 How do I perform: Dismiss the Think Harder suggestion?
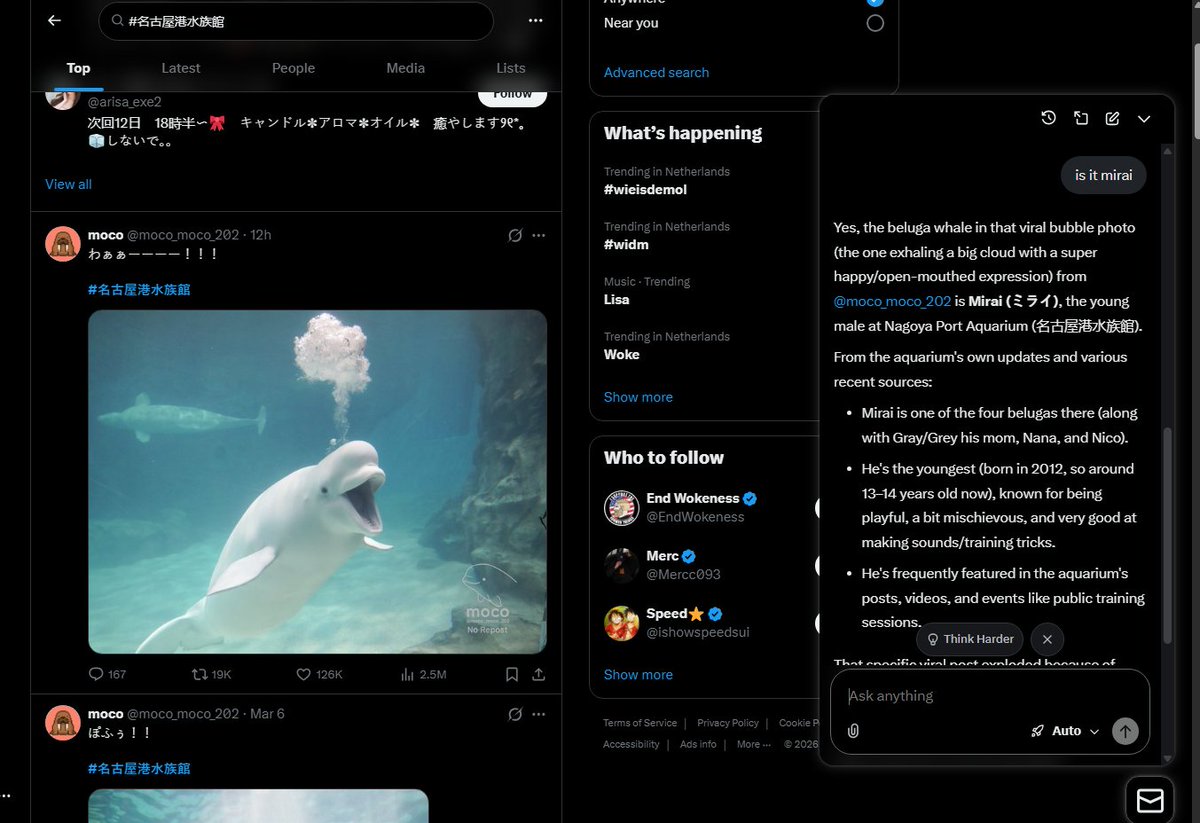pyautogui.click(x=1047, y=639)
